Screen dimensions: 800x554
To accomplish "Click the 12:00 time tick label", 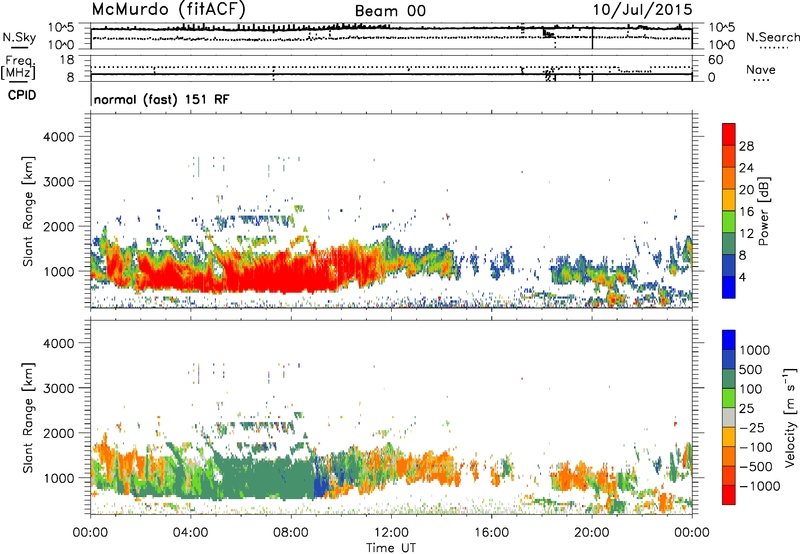I will pos(391,533).
